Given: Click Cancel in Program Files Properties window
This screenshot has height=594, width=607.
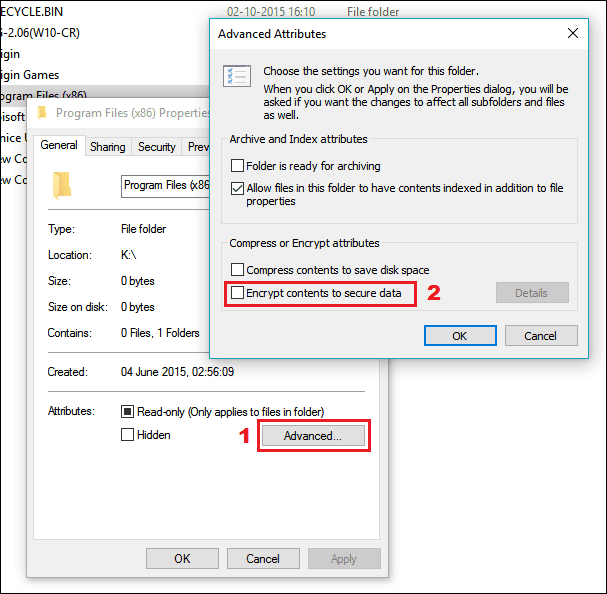Looking at the screenshot, I should (x=263, y=558).
